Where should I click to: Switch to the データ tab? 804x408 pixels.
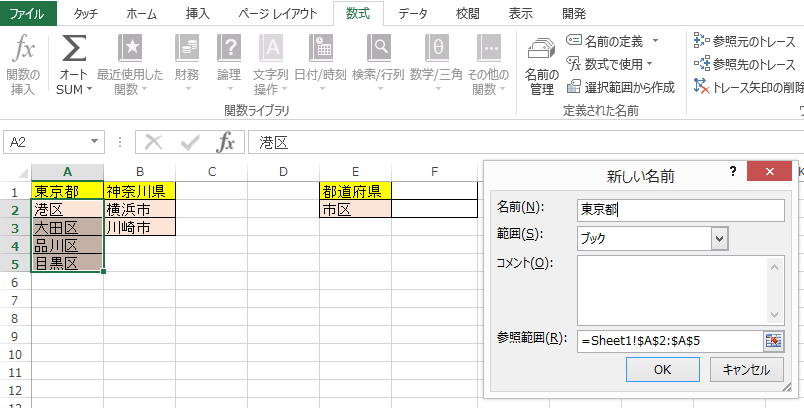[x=413, y=13]
